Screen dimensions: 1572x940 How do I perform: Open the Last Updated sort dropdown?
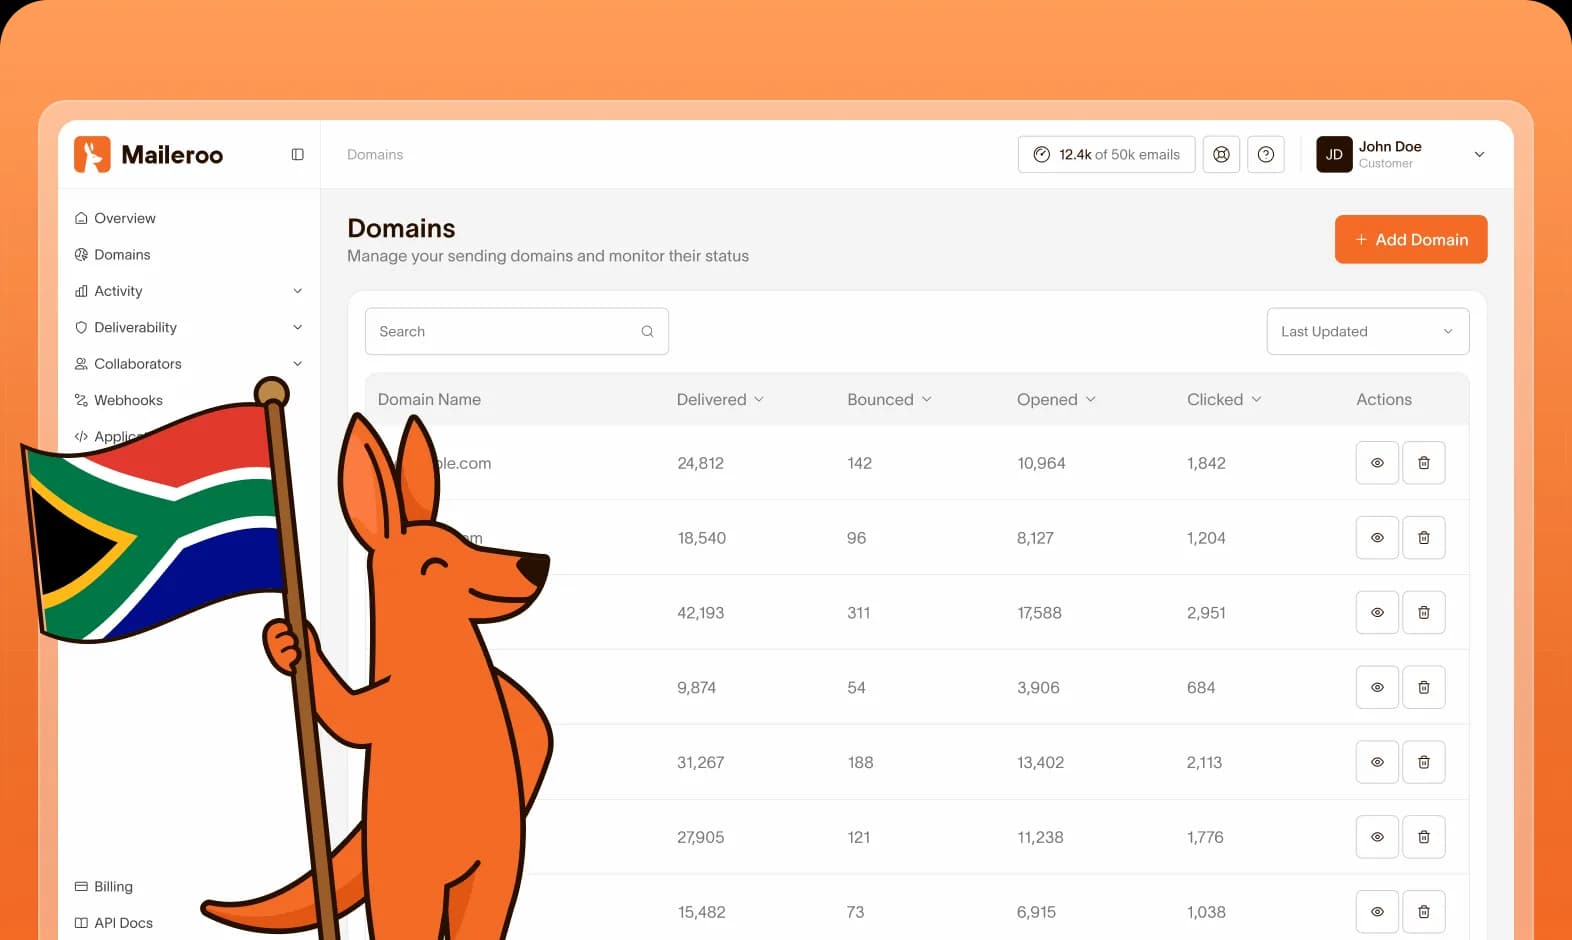click(x=1368, y=332)
